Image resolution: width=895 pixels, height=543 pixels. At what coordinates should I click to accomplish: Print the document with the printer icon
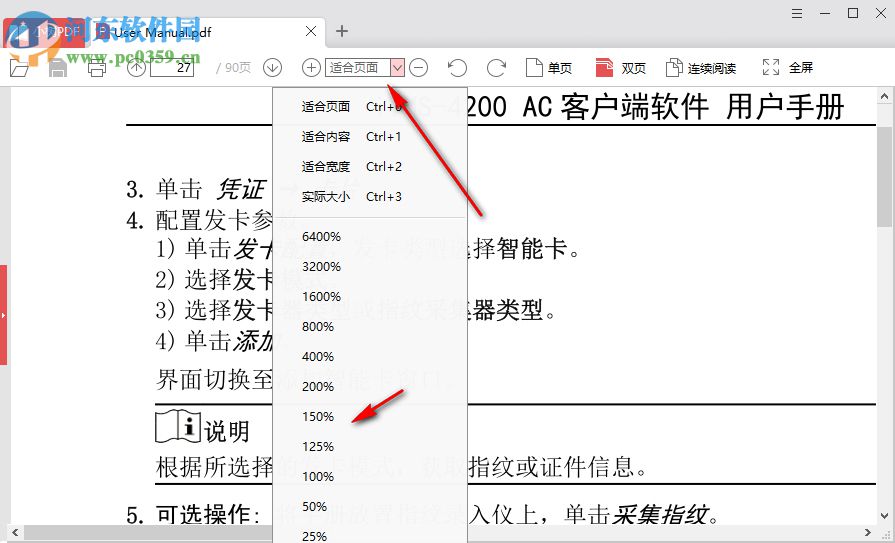(96, 68)
